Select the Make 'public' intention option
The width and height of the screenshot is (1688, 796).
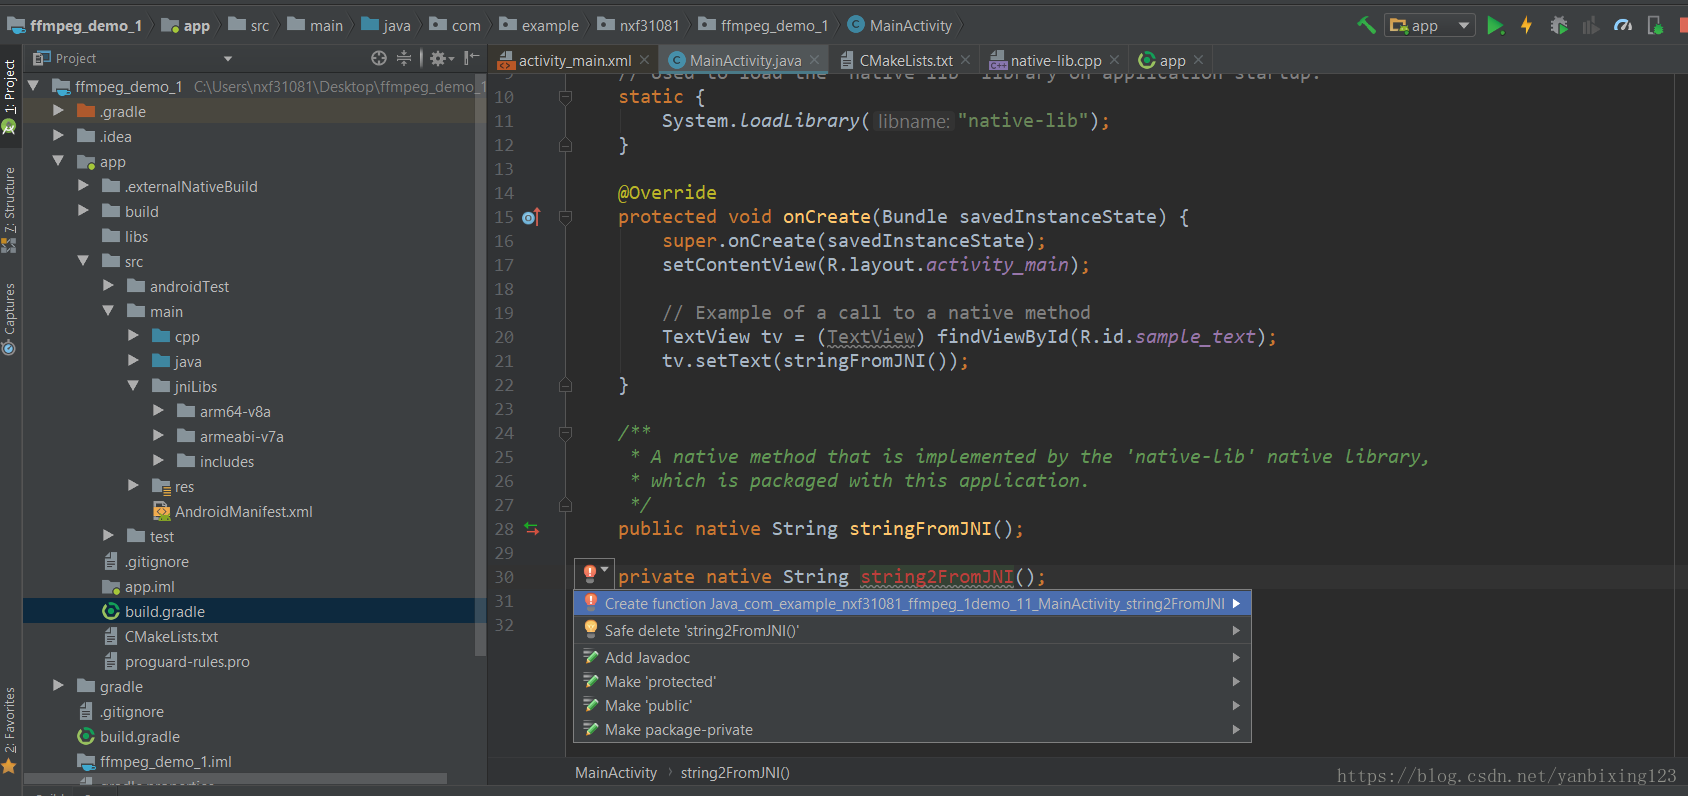[648, 706]
